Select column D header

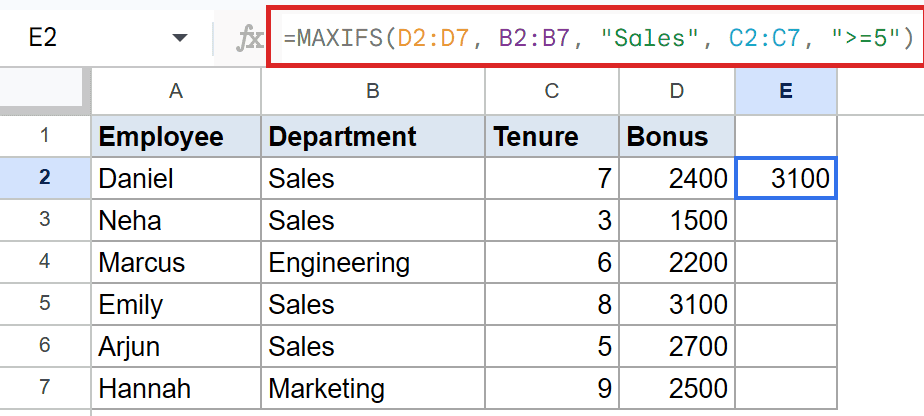pyautogui.click(x=677, y=91)
